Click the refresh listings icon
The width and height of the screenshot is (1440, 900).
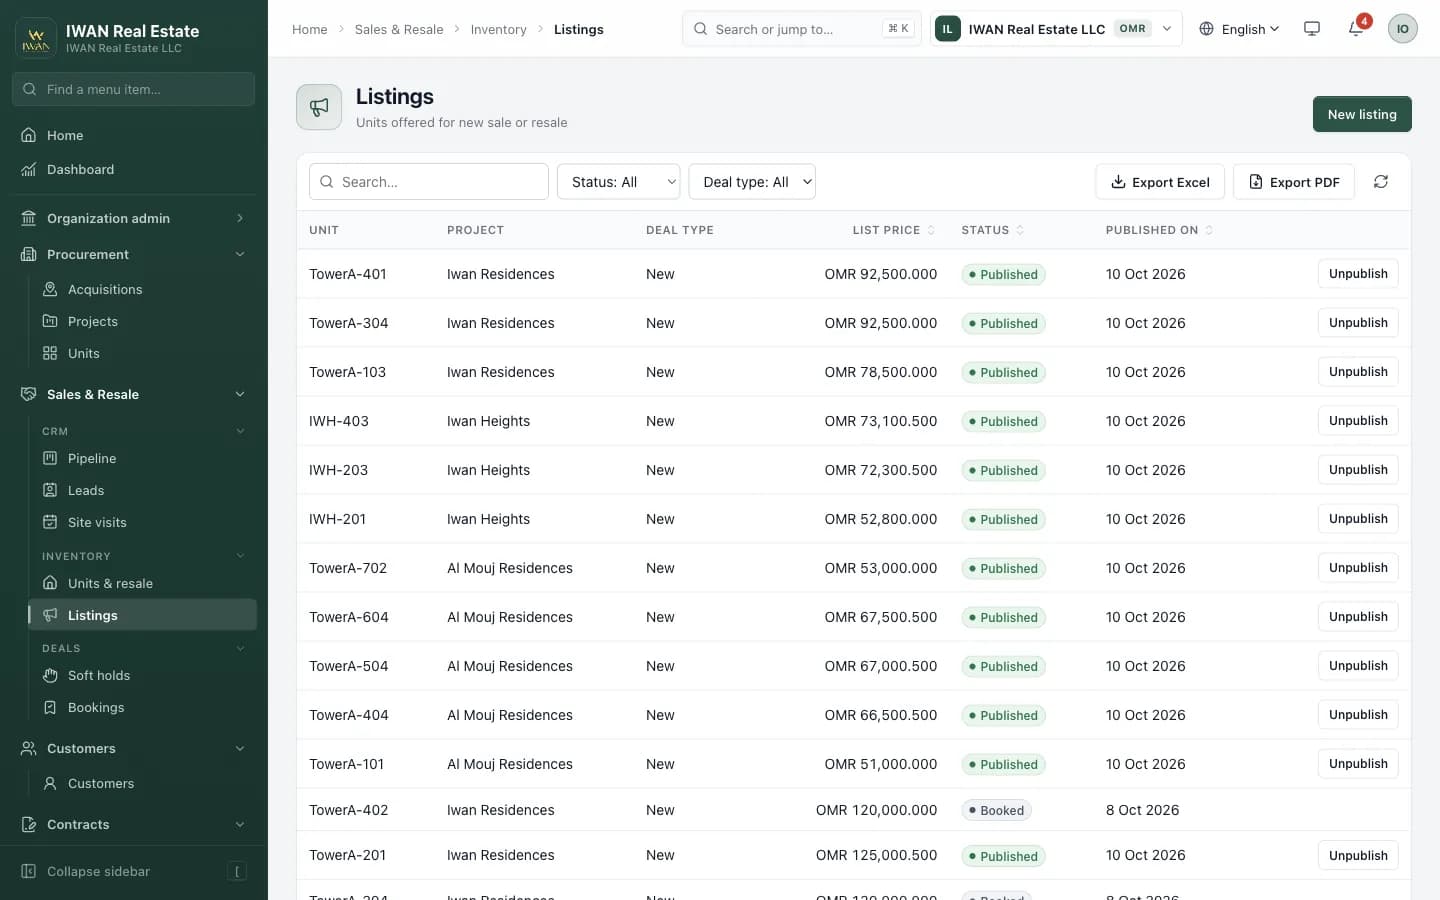(1381, 182)
